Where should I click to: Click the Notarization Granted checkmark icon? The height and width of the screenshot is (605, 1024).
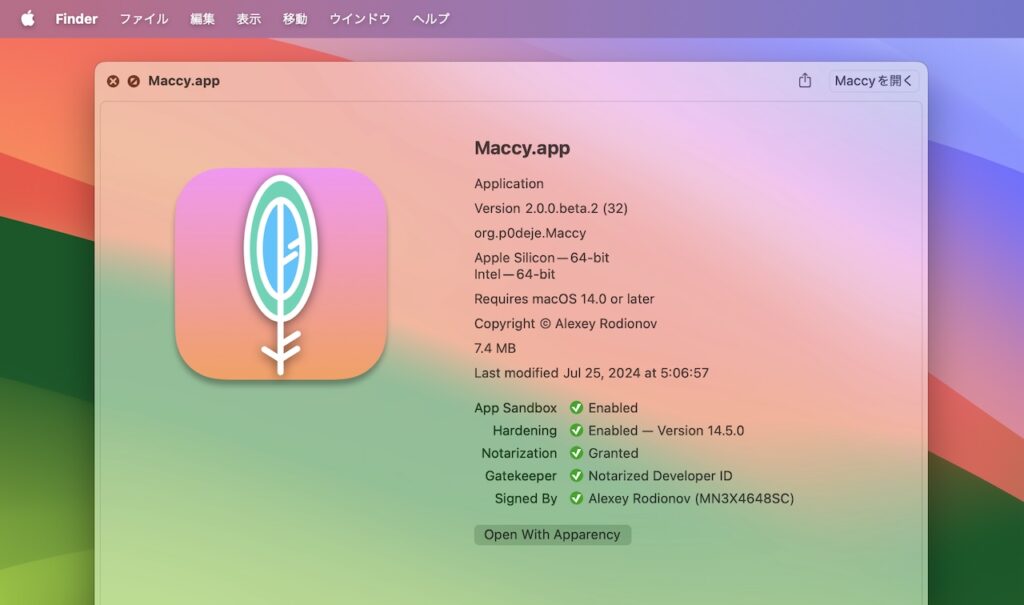577,453
